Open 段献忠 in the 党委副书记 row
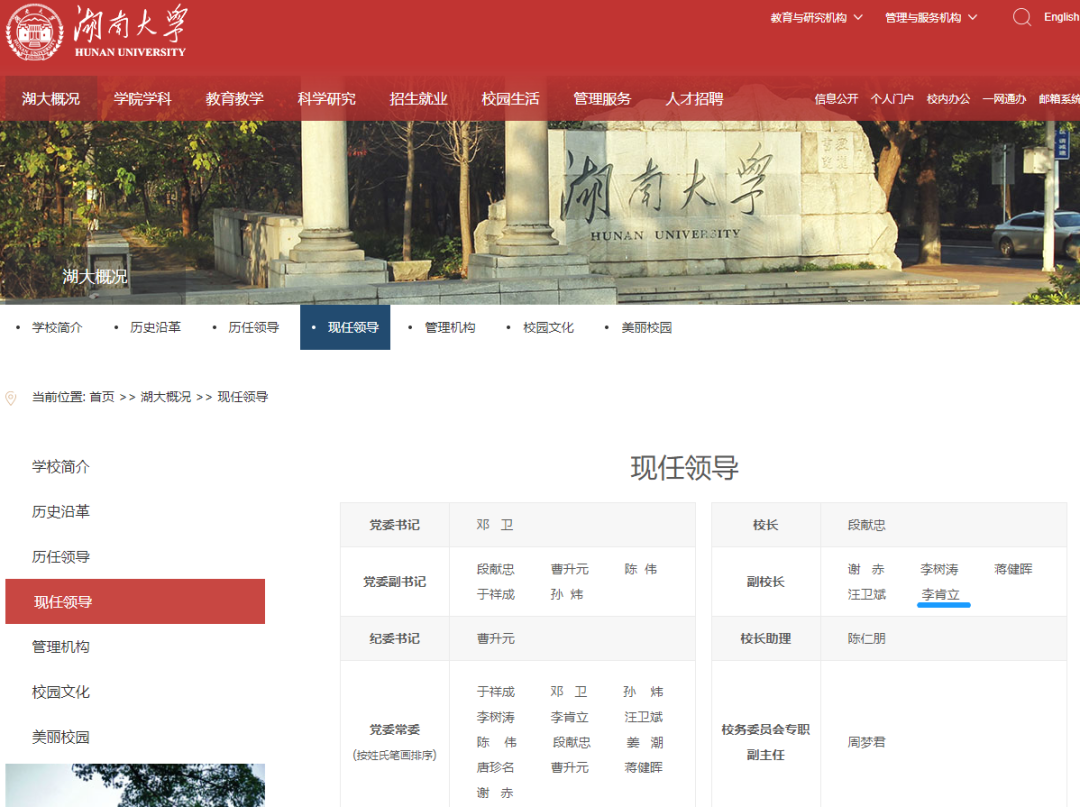 point(496,569)
